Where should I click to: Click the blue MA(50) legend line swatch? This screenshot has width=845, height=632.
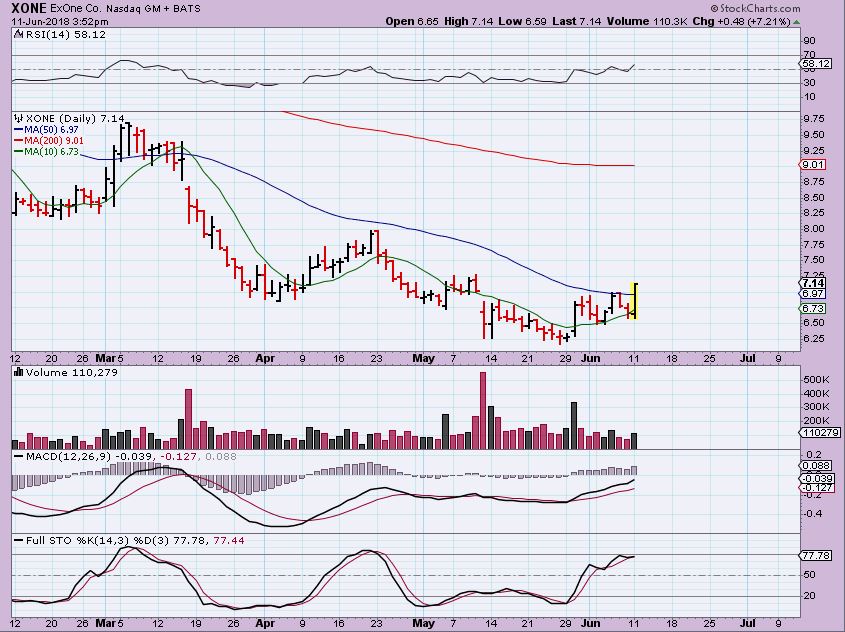(x=18, y=130)
